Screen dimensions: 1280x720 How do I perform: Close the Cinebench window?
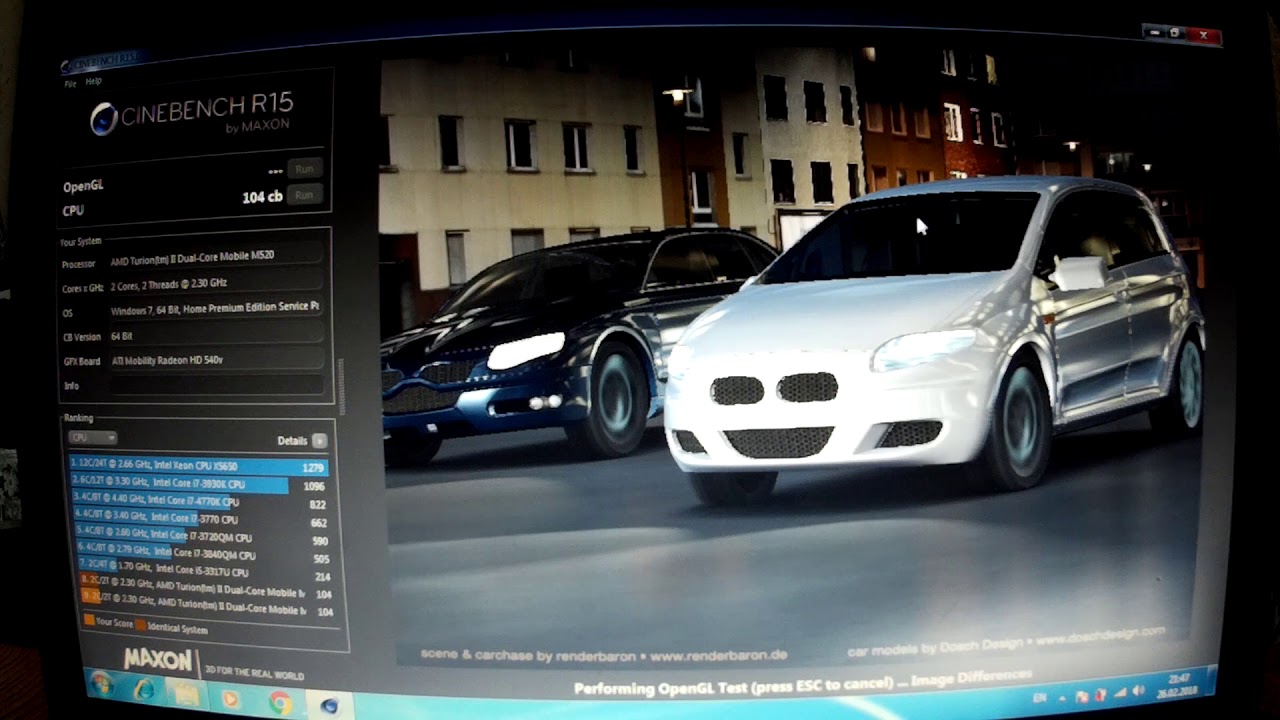point(1203,36)
